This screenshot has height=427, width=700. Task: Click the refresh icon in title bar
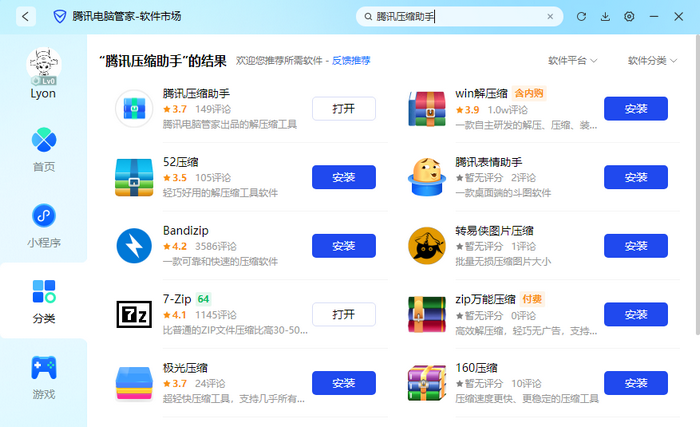click(581, 17)
